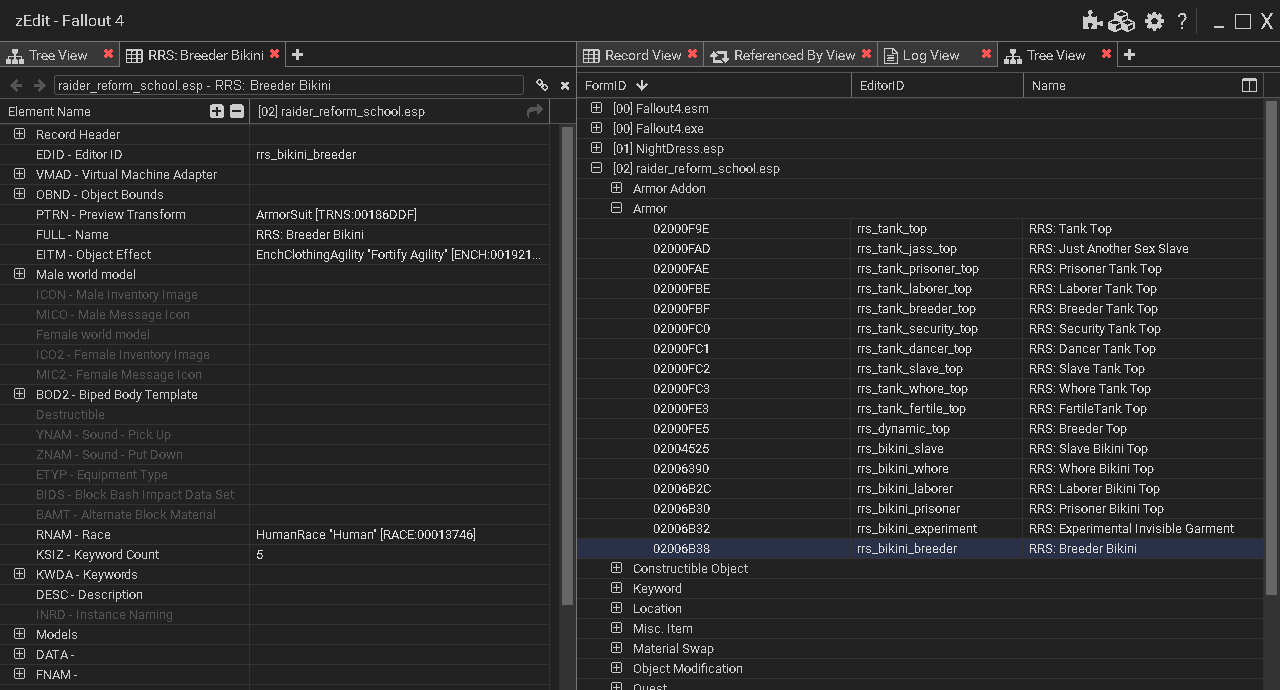This screenshot has height=690, width=1280.
Task: Click the collapse all minus icon
Action: pos(237,111)
